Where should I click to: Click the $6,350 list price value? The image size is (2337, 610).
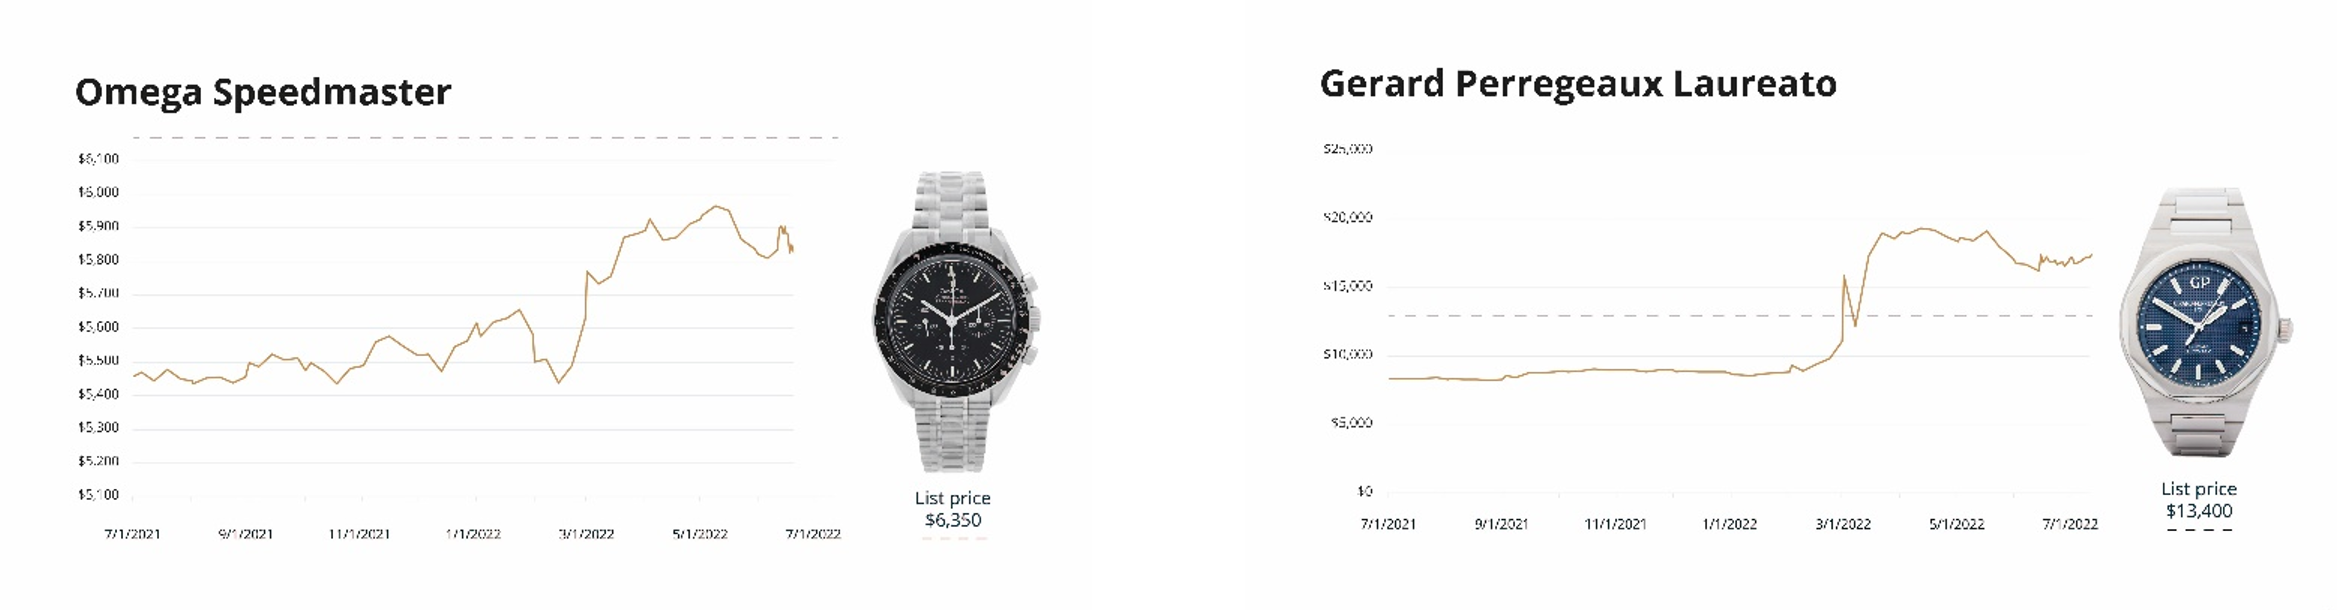click(953, 520)
